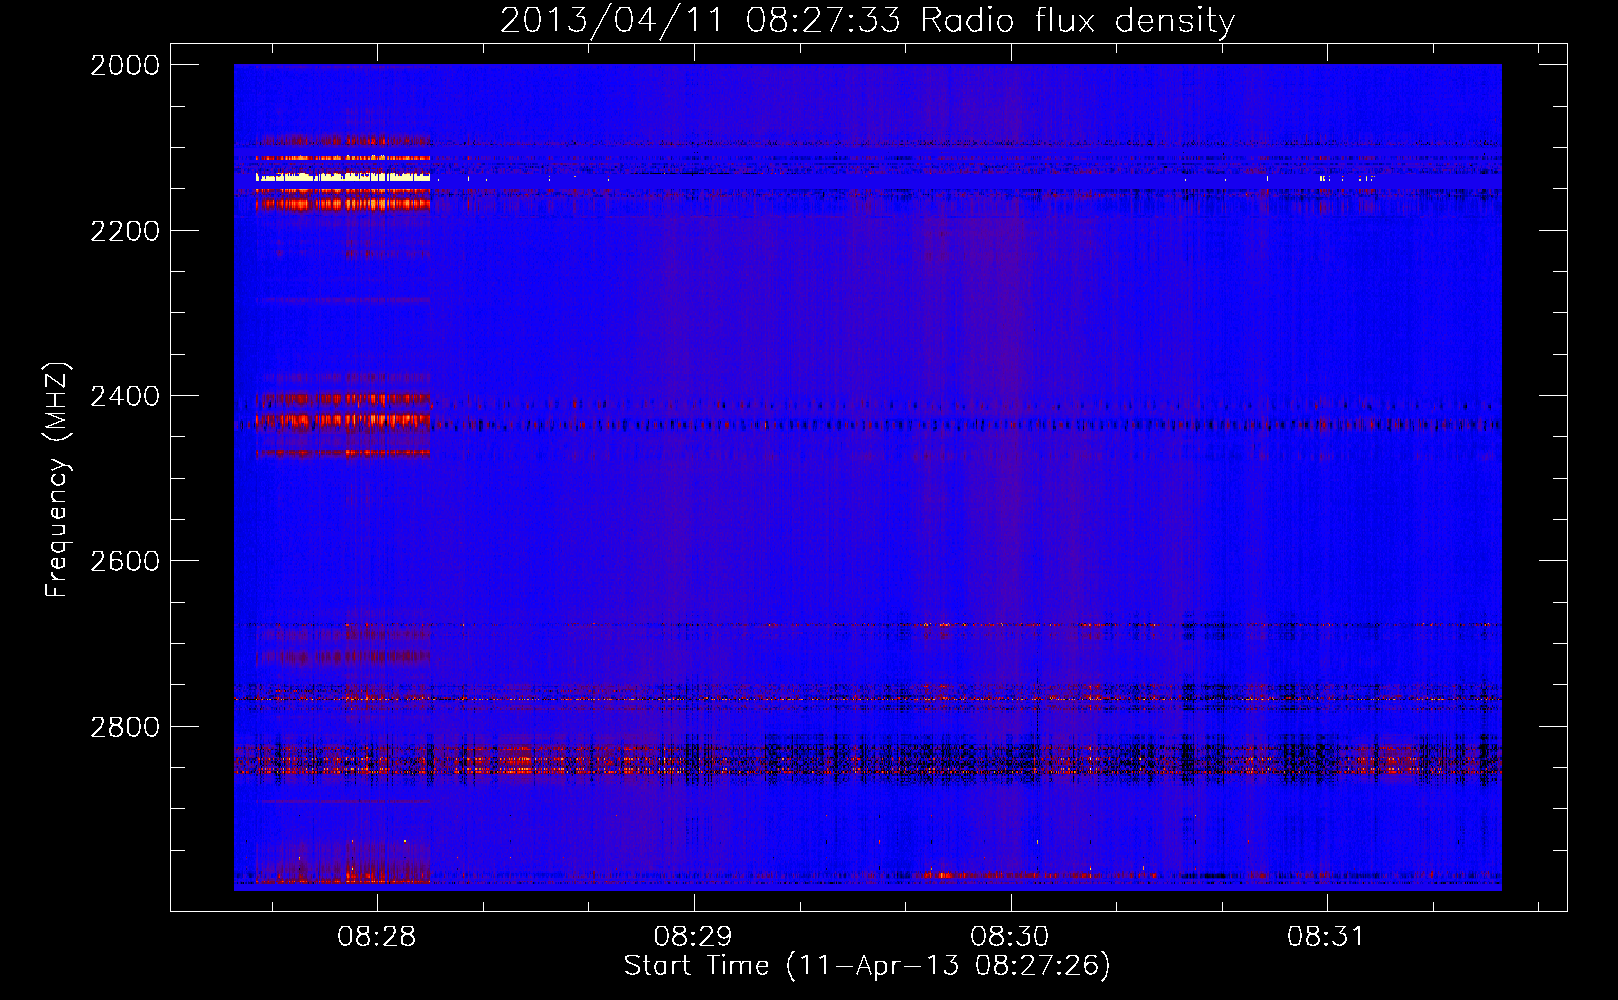The image size is (1618, 1000).
Task: Click the 2000 frequency tick label
Action: 125,65
